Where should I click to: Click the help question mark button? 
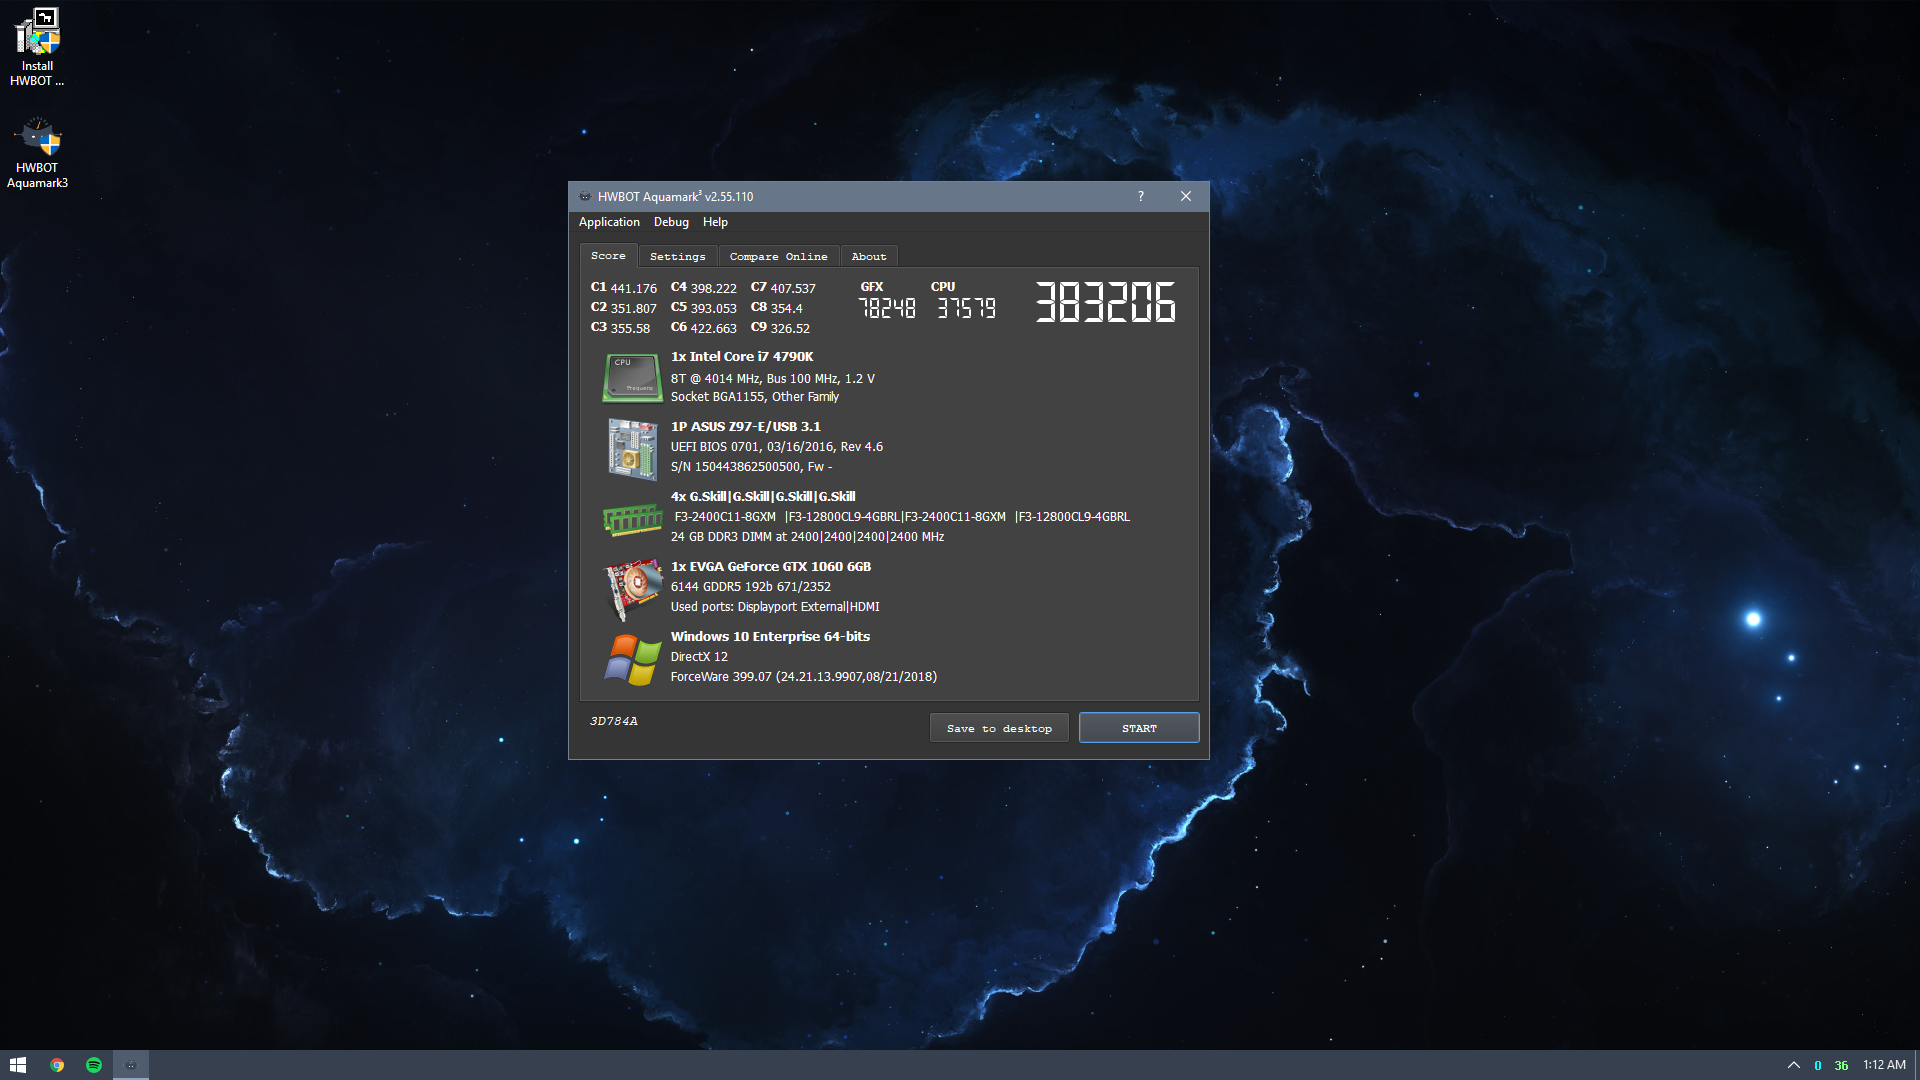pyautogui.click(x=1140, y=196)
